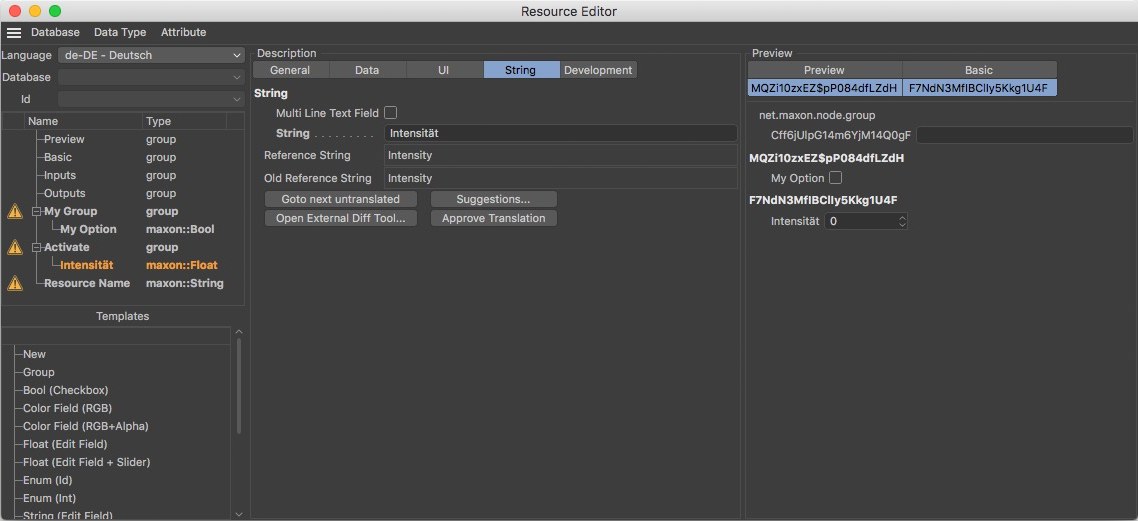
Task: Expand the Id dropdown
Action: tap(151, 99)
